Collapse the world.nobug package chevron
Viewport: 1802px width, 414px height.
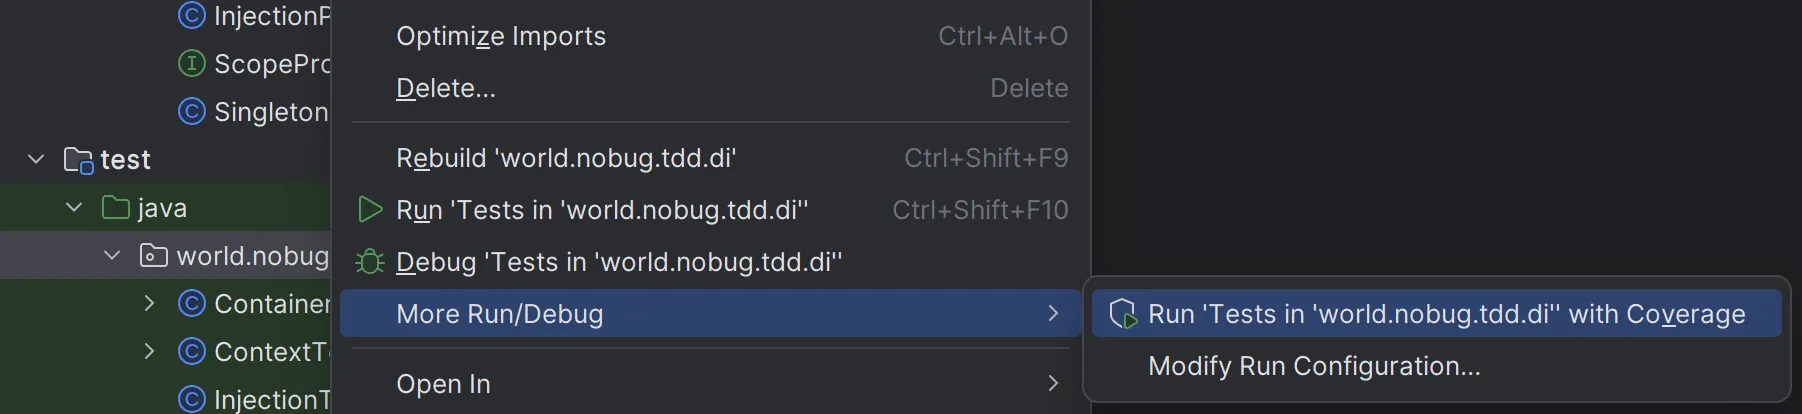click(112, 256)
